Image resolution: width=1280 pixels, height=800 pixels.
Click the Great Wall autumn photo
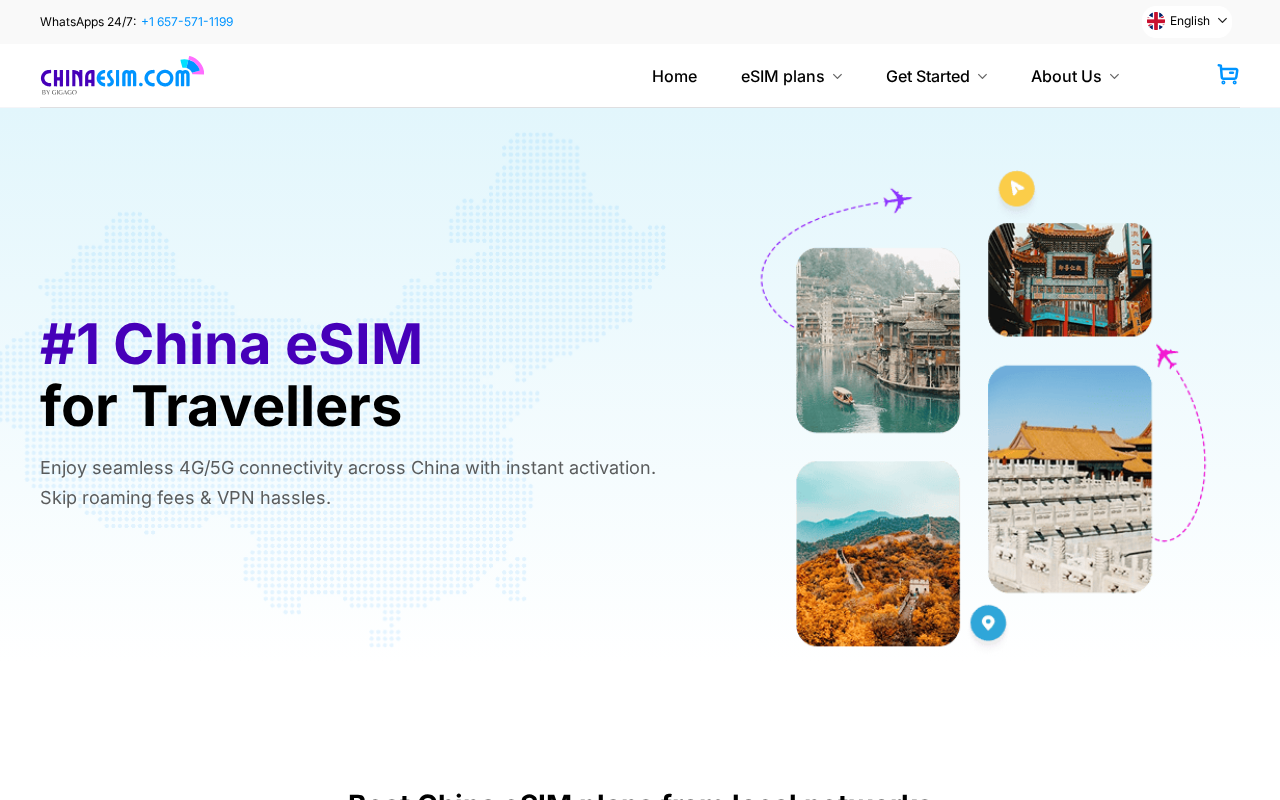tap(878, 554)
